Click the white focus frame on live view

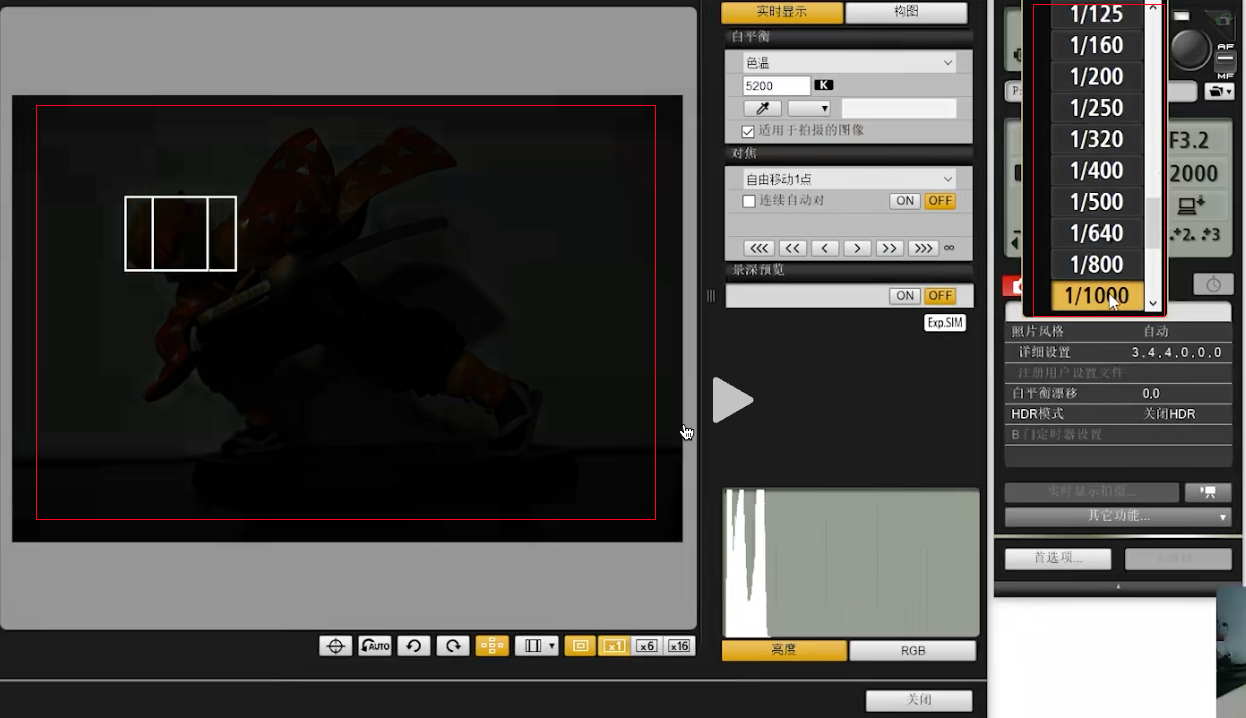click(x=181, y=233)
